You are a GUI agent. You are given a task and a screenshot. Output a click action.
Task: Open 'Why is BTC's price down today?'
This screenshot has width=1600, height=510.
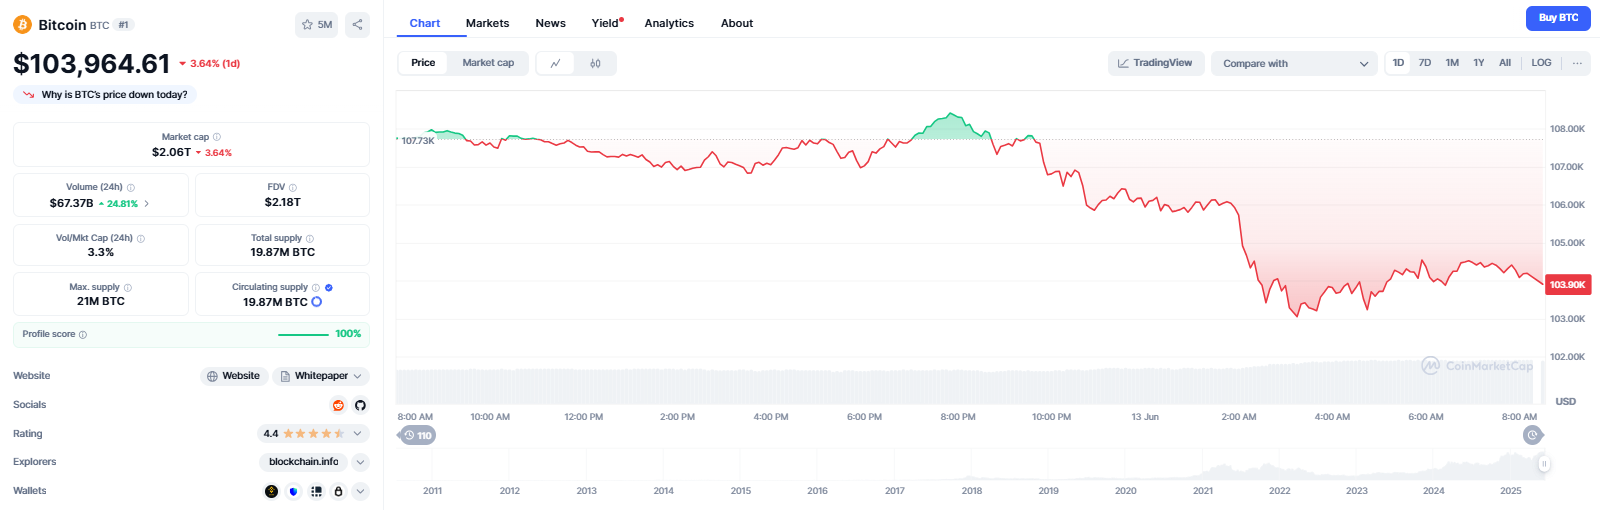[x=105, y=95]
